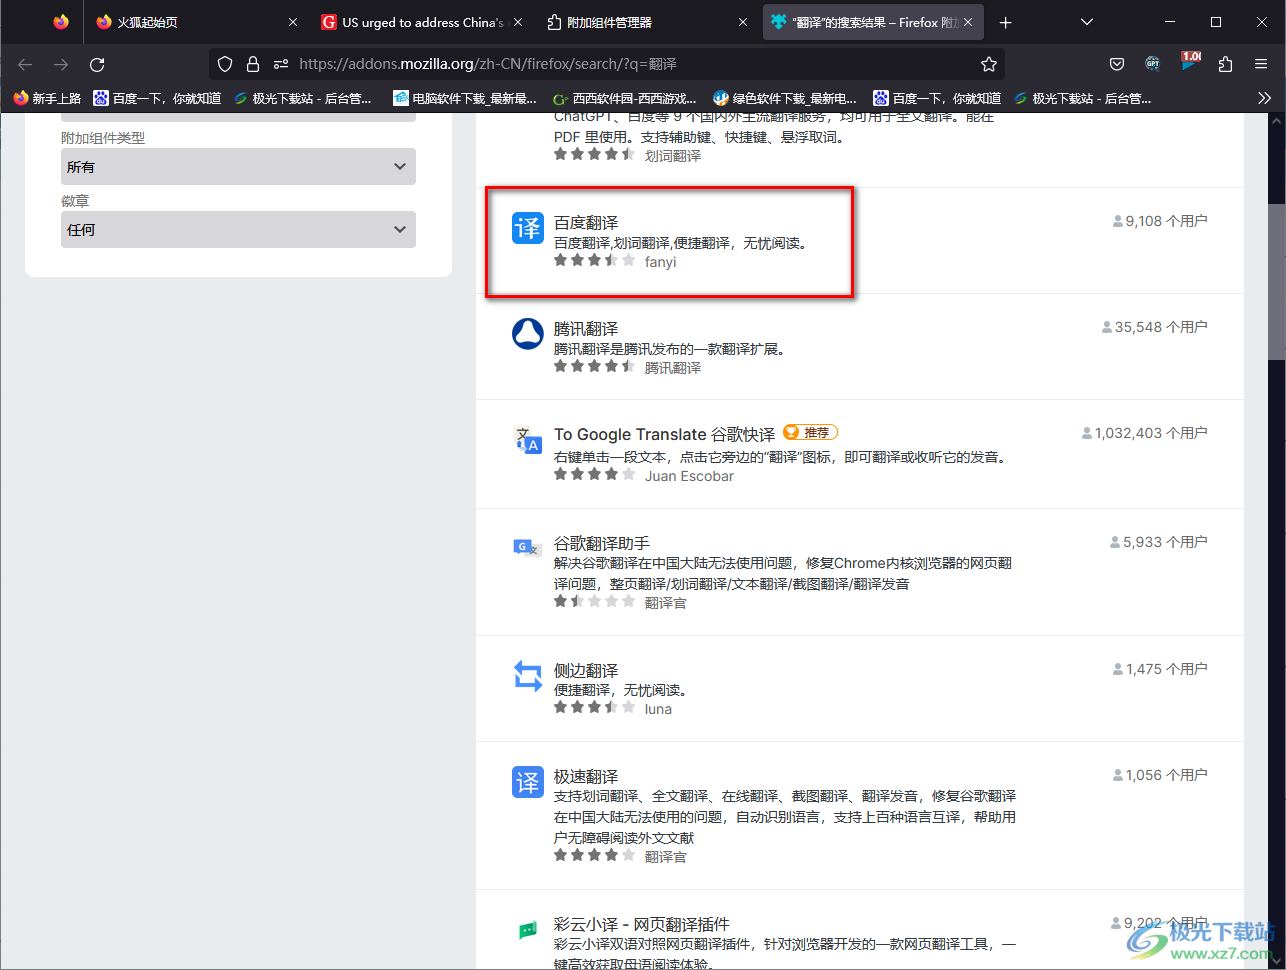1286x970 pixels.
Task: Click the page vertical scrollbar thumb
Action: coord(1276,281)
